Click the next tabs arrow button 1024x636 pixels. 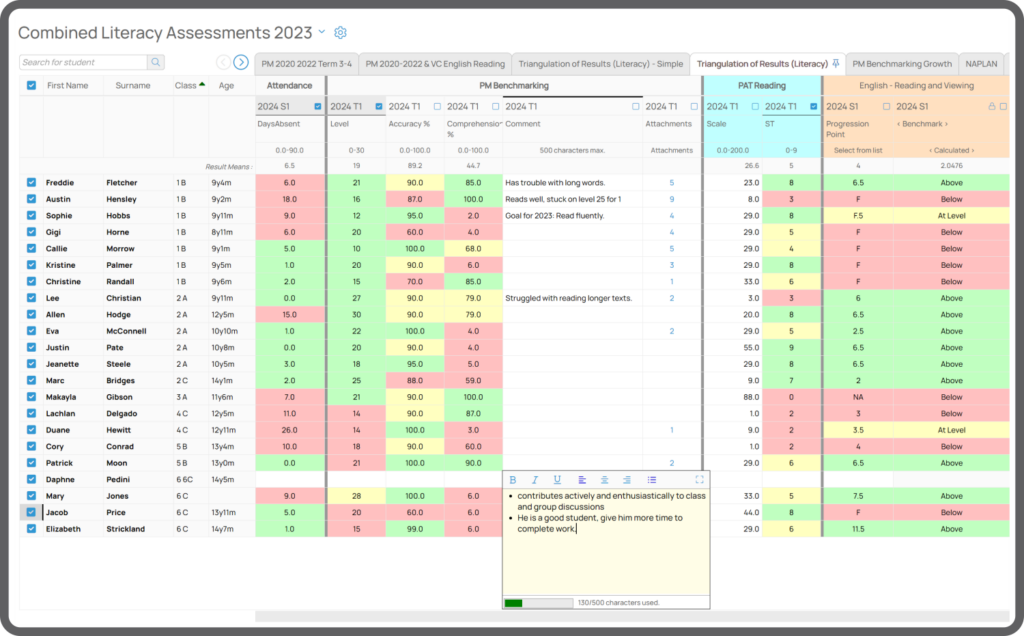click(241, 62)
